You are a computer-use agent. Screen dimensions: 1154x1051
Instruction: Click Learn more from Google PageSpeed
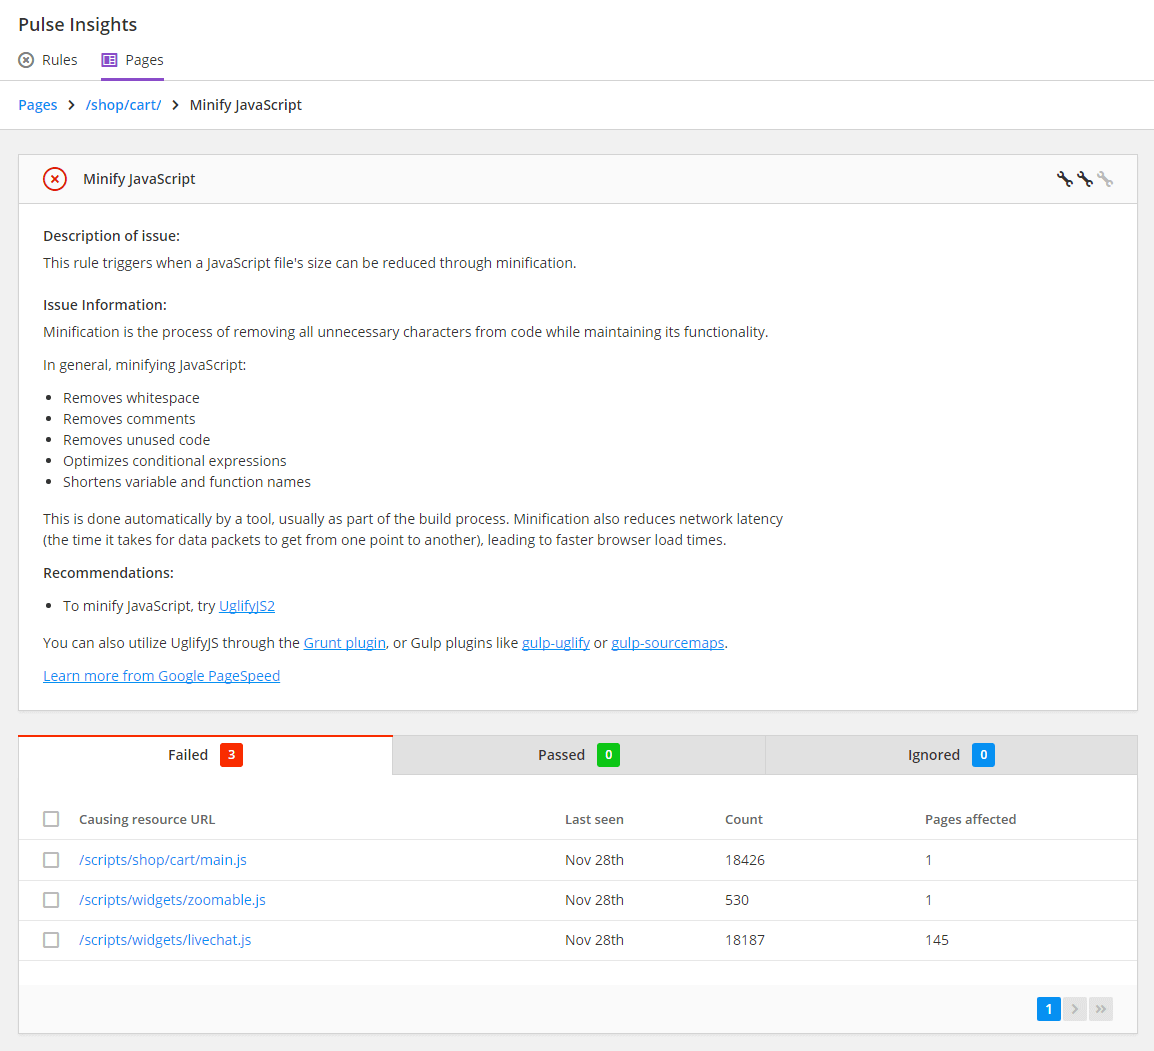[x=161, y=675]
